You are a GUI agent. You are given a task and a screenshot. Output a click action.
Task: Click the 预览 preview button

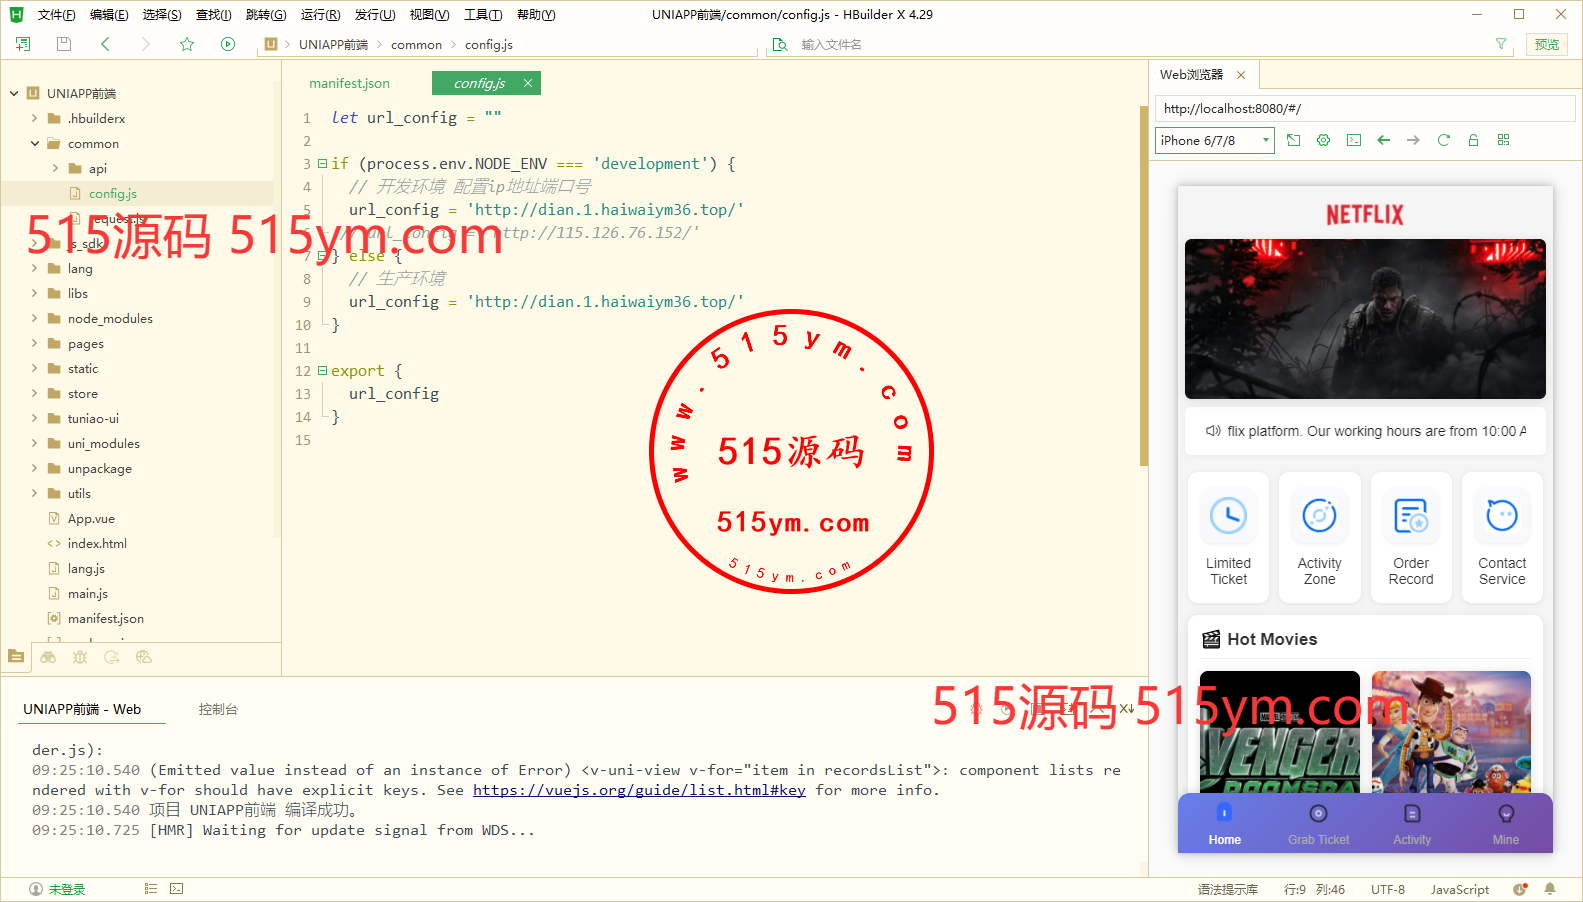(1546, 44)
